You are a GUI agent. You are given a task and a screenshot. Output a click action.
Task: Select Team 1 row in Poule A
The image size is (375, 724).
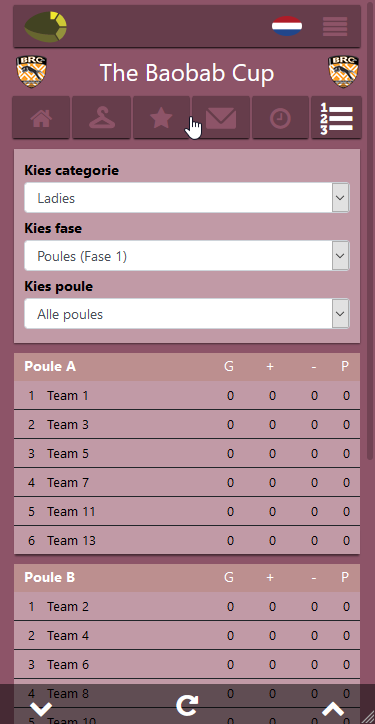coord(187,395)
